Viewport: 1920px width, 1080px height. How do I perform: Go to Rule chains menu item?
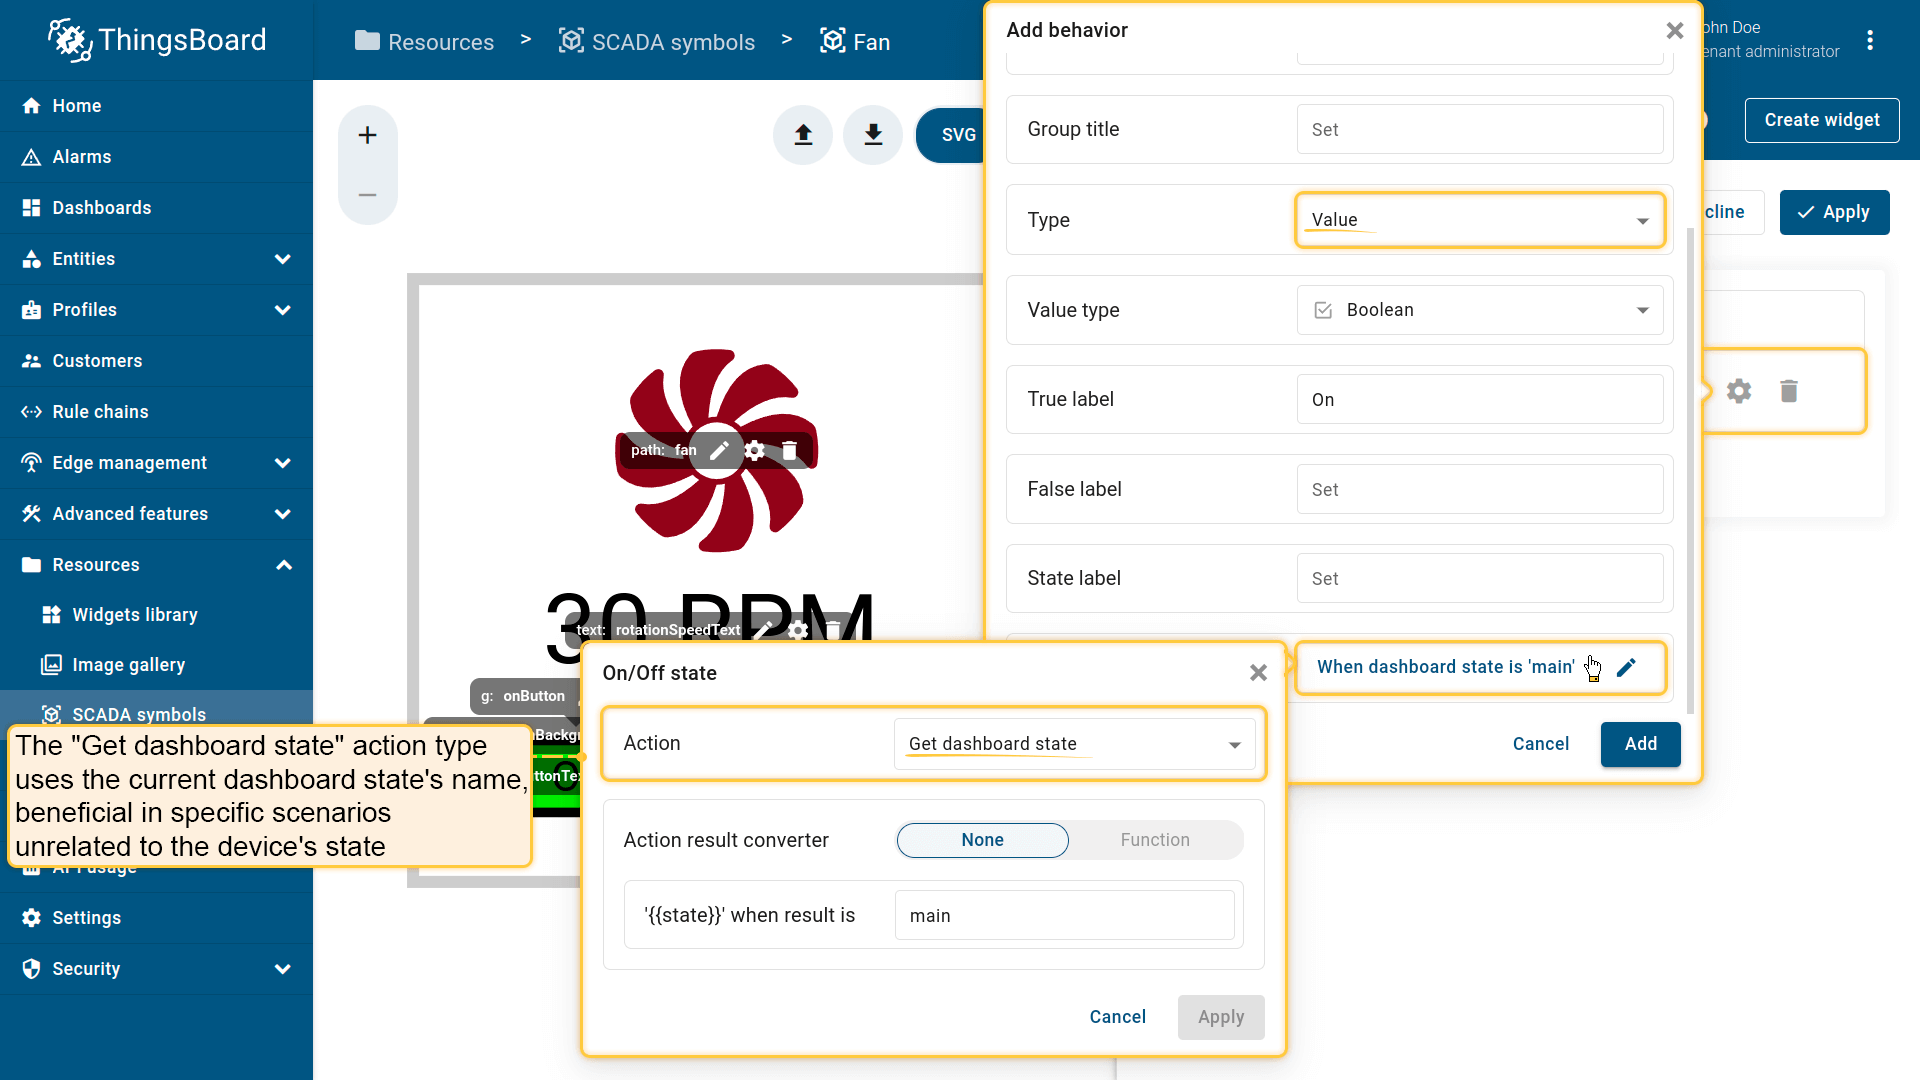tap(100, 412)
